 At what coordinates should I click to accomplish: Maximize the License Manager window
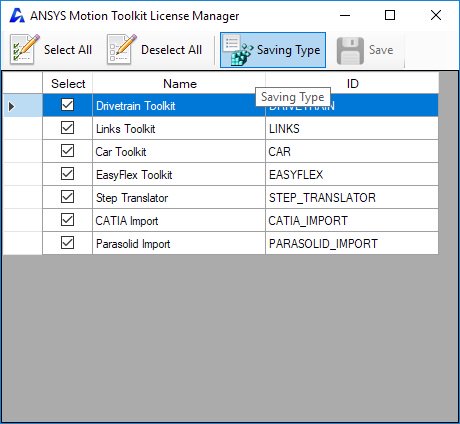(390, 15)
